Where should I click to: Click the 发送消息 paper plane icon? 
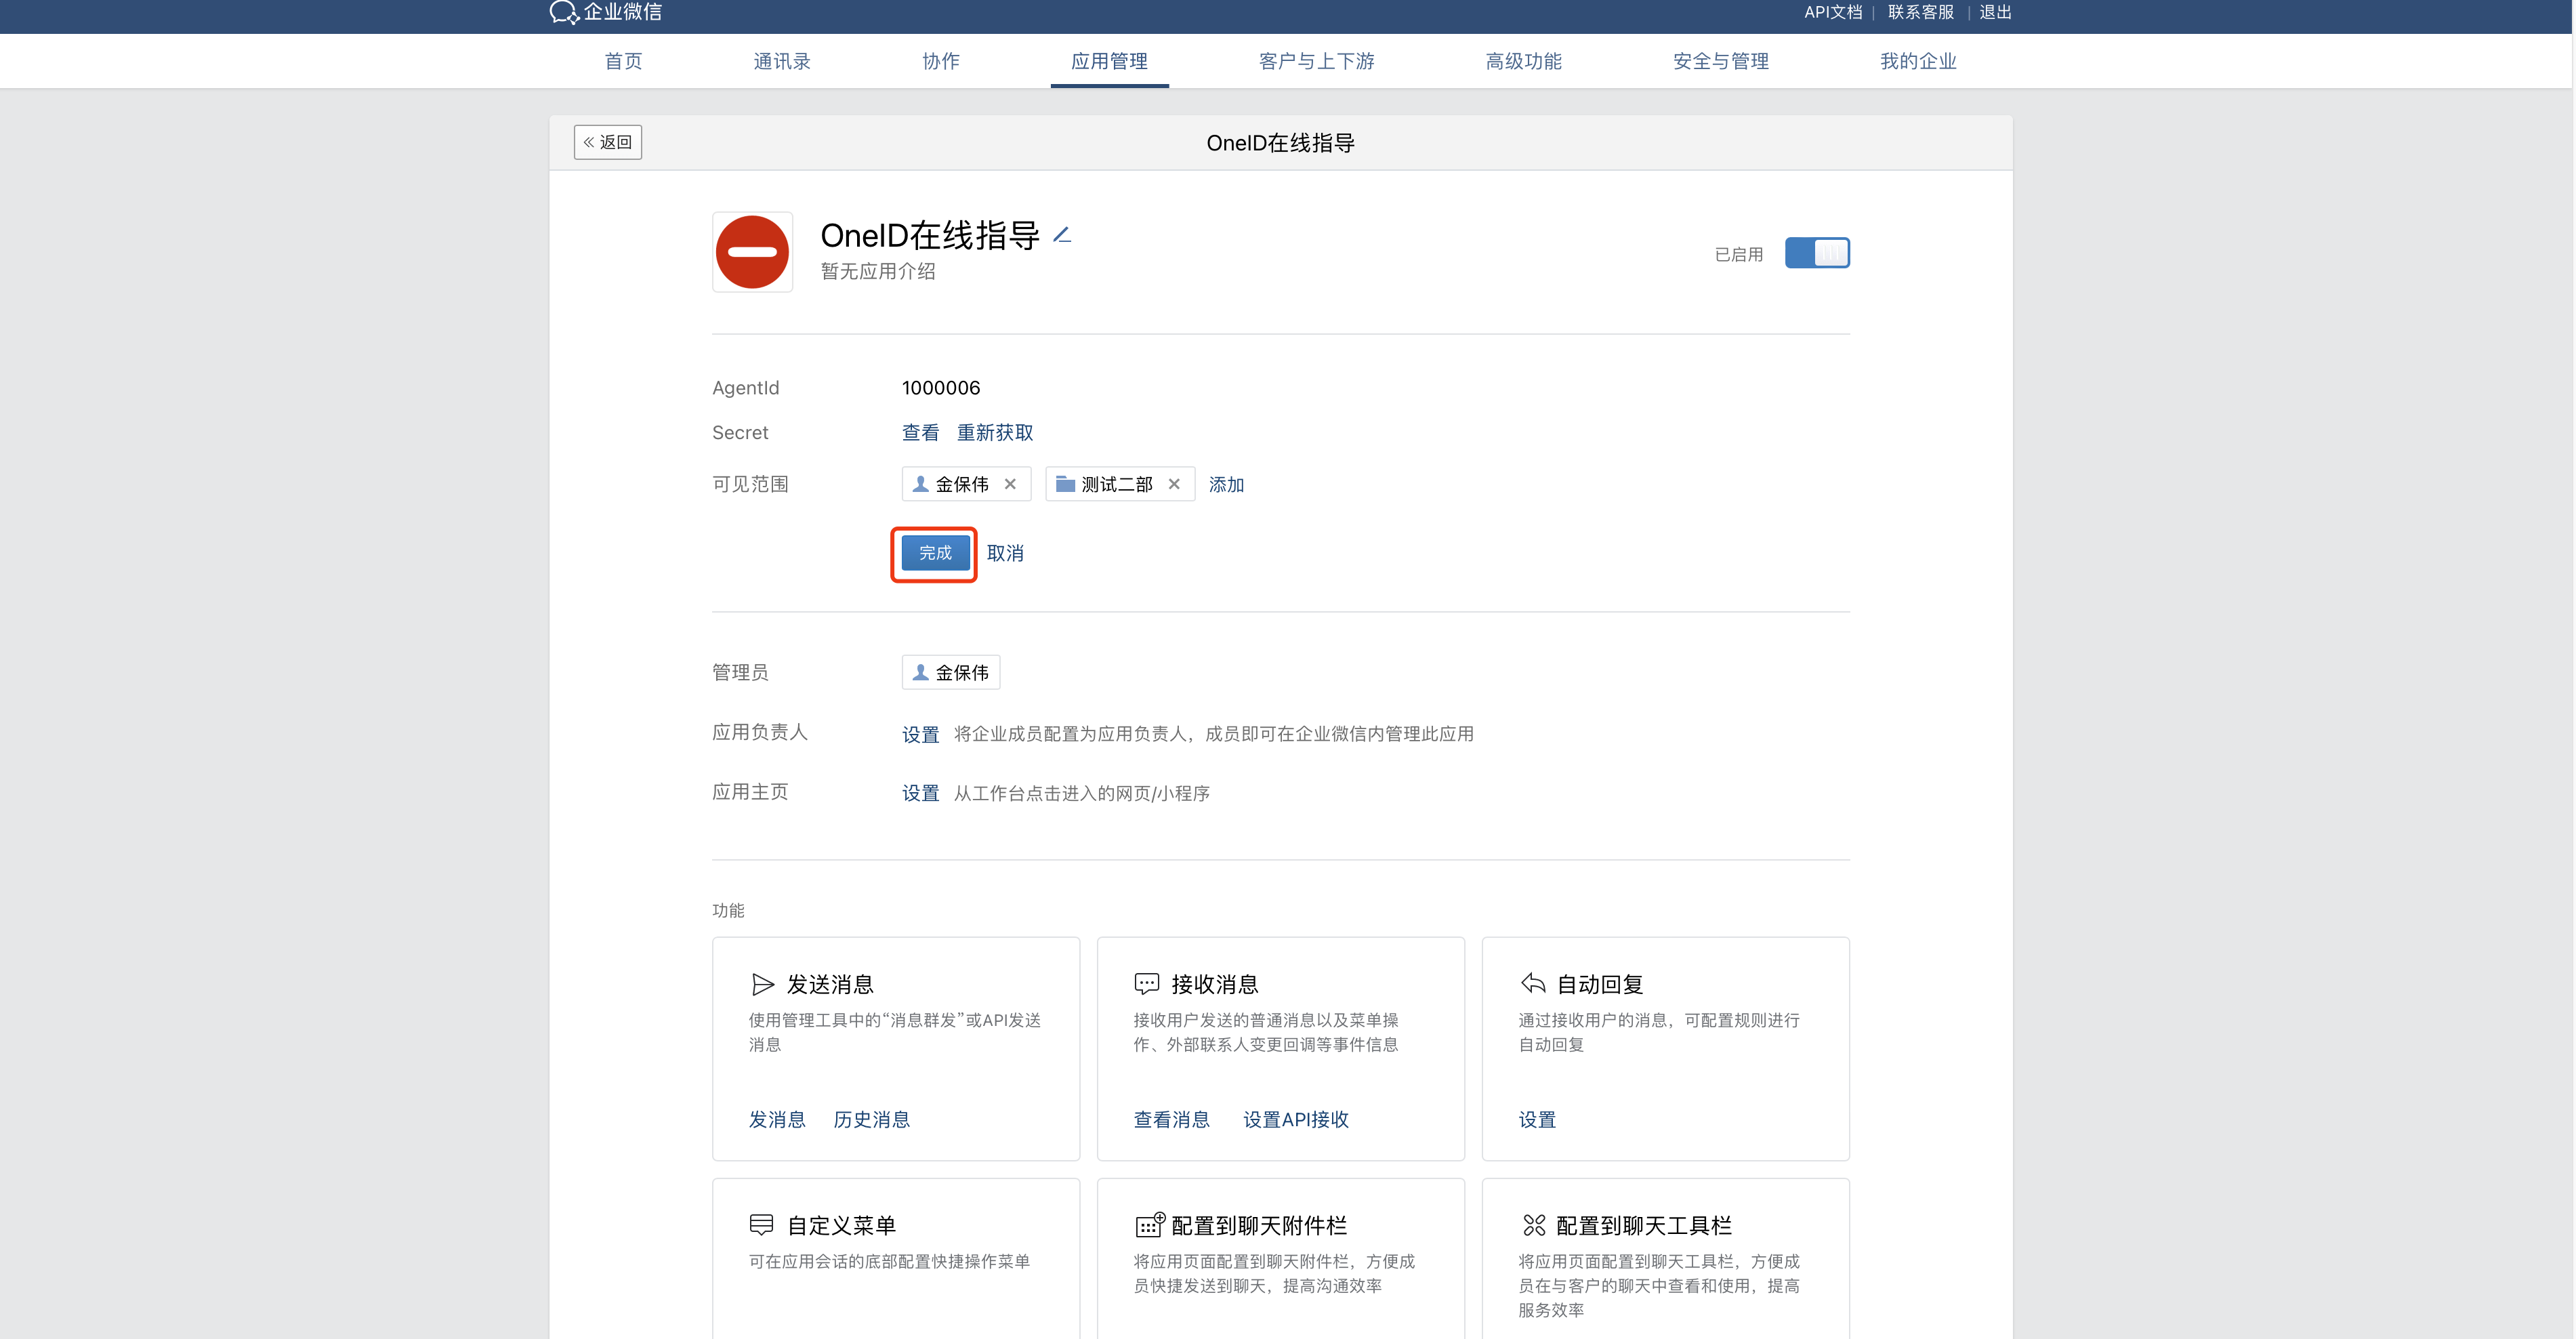pos(762,984)
